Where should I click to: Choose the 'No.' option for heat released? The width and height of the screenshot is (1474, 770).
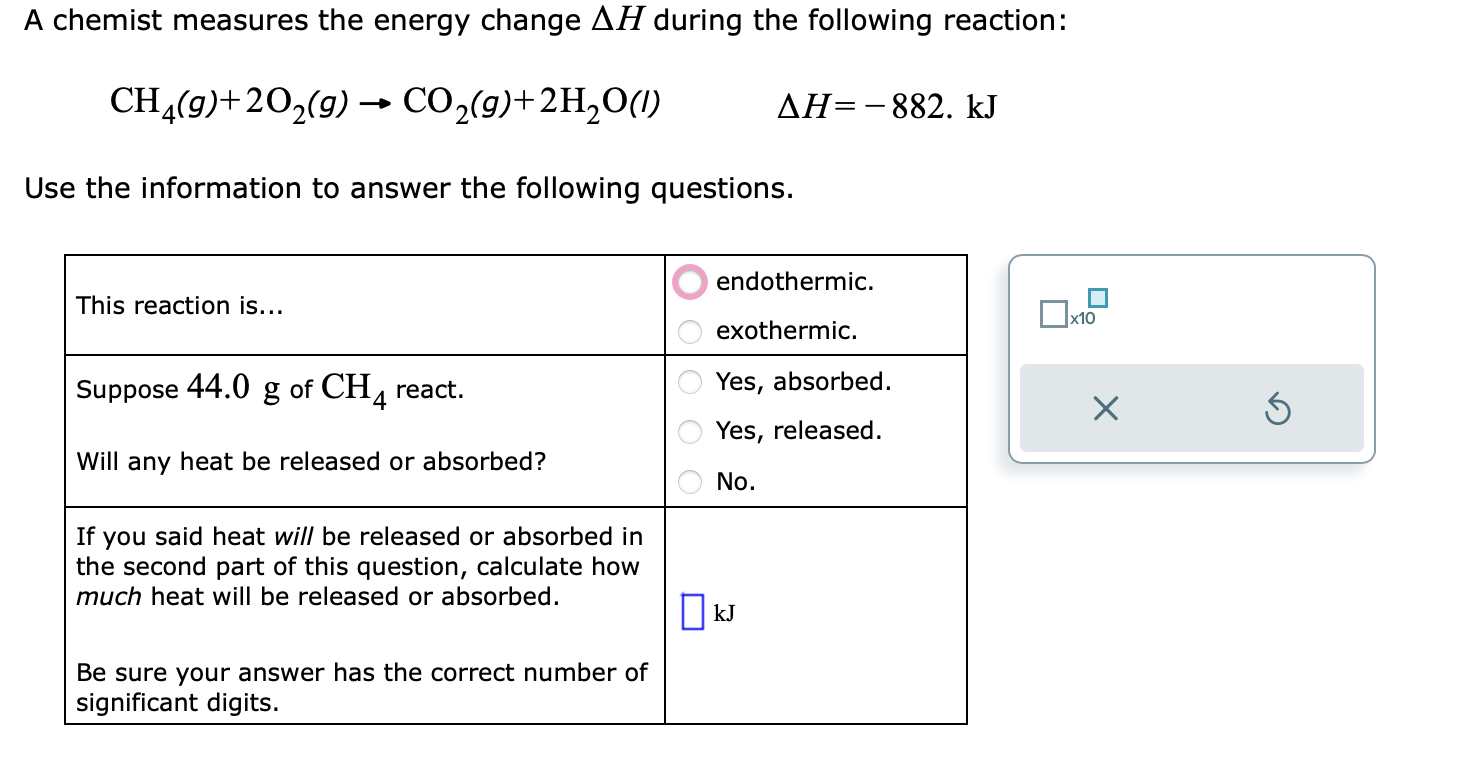click(x=689, y=481)
